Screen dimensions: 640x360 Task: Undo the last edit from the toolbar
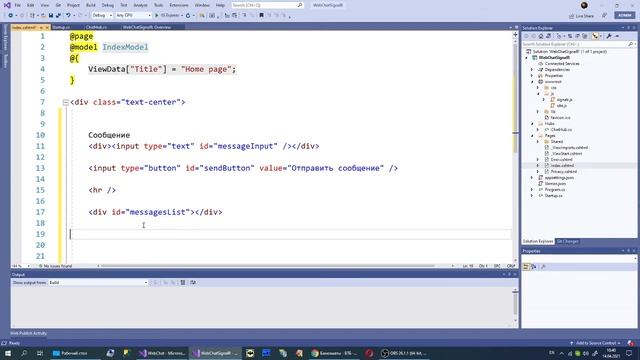click(x=68, y=16)
